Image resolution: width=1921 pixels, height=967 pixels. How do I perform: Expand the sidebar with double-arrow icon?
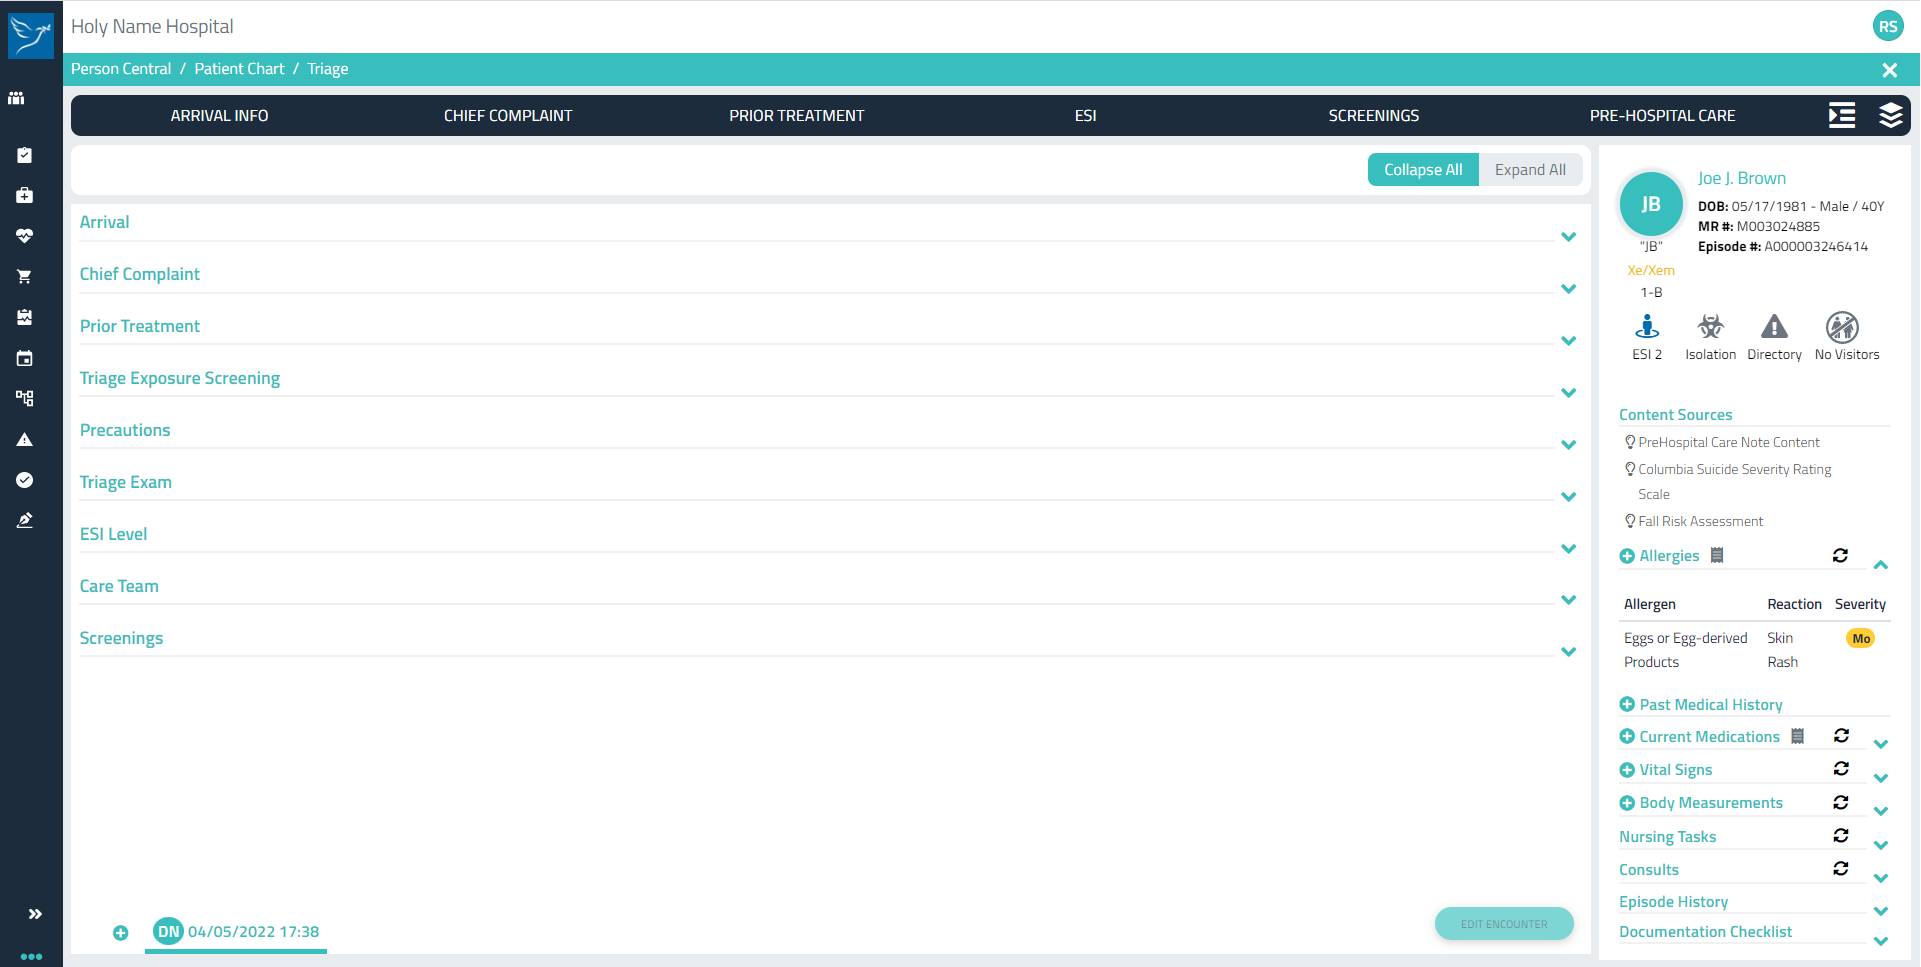(x=35, y=914)
